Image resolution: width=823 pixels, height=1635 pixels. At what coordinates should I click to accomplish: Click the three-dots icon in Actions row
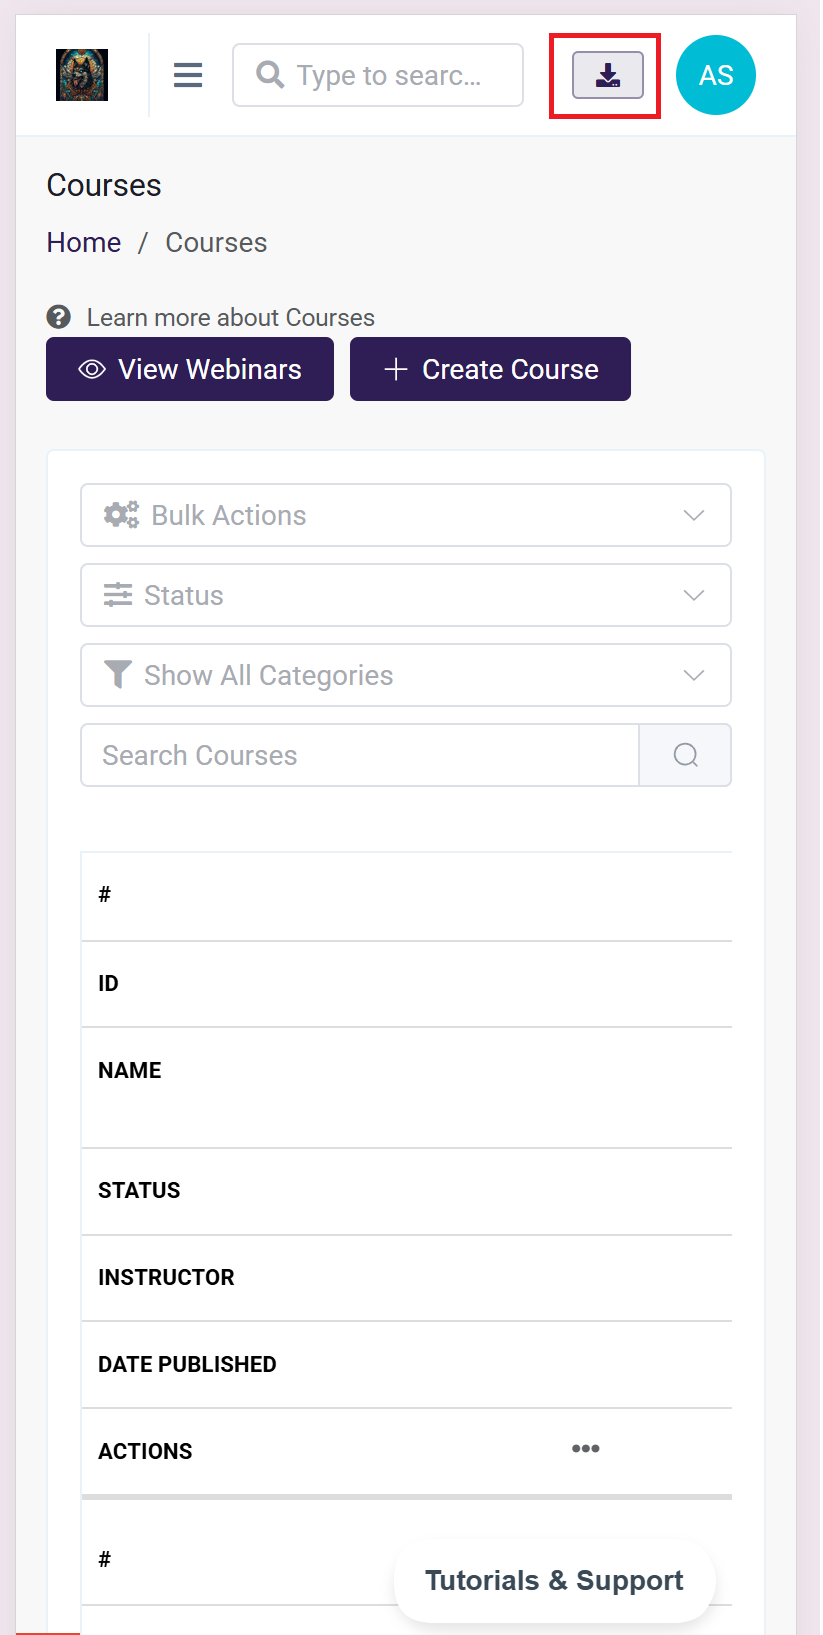pos(585,1449)
